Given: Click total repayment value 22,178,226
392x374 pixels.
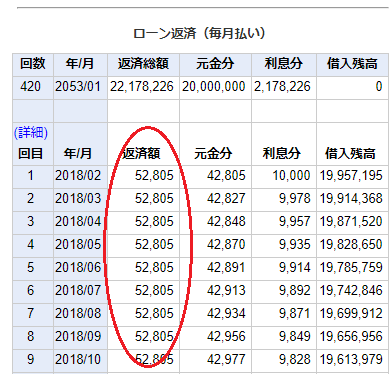Looking at the screenshot, I should click(142, 87).
